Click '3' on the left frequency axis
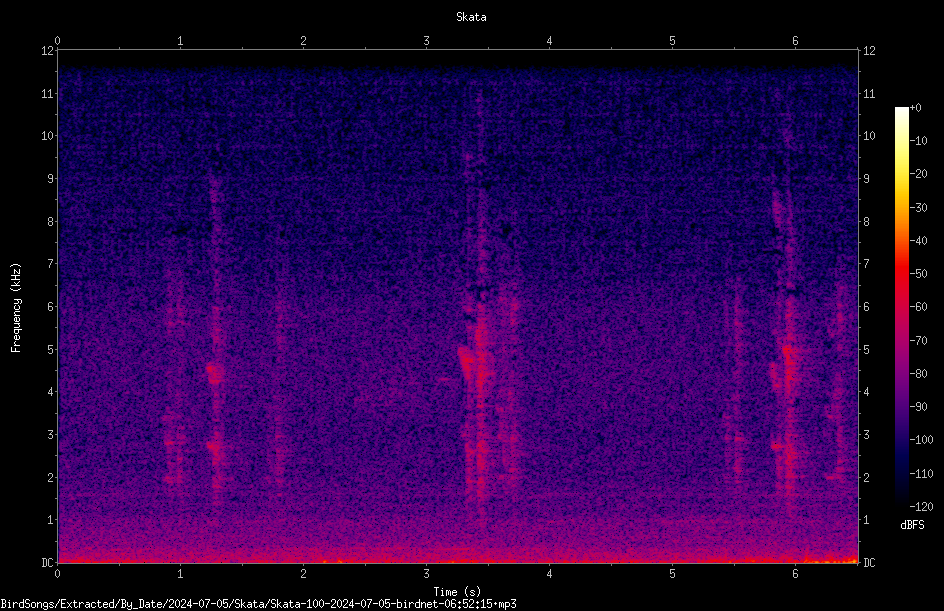This screenshot has width=944, height=611. pos(51,435)
